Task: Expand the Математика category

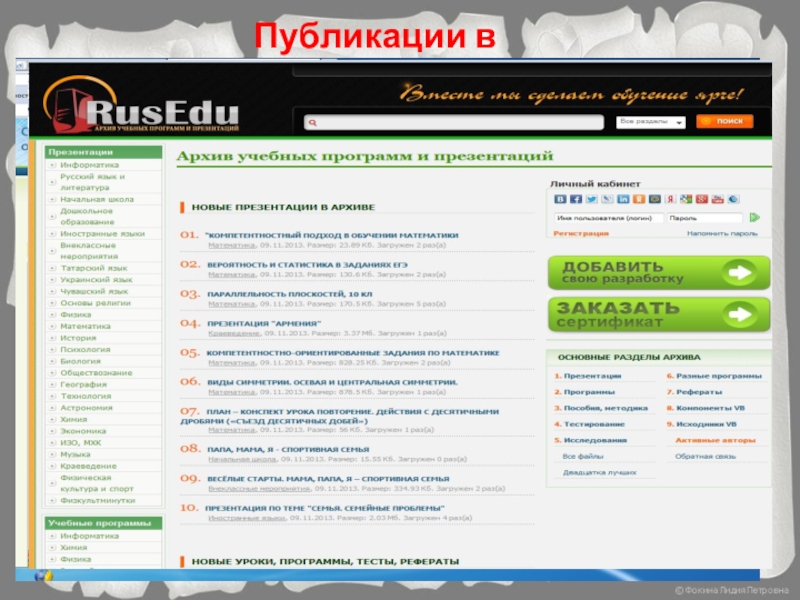Action: [52, 326]
